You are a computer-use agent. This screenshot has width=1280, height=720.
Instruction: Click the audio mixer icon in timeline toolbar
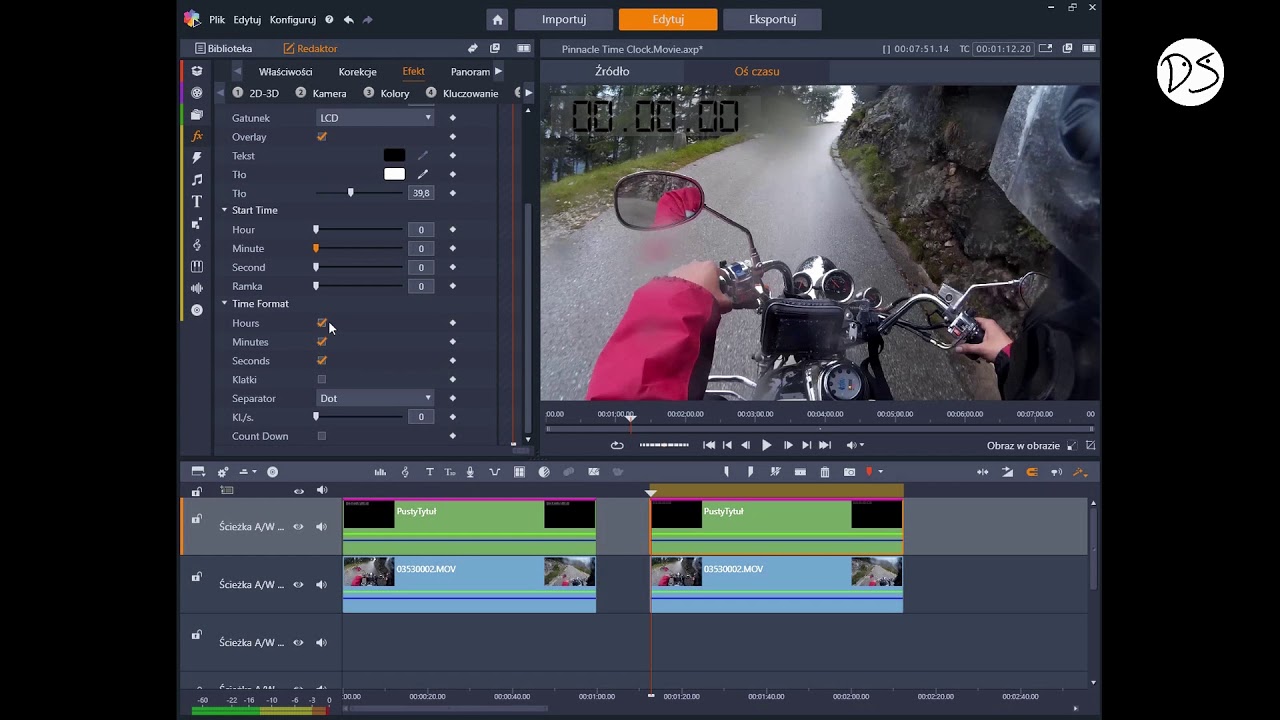point(380,472)
